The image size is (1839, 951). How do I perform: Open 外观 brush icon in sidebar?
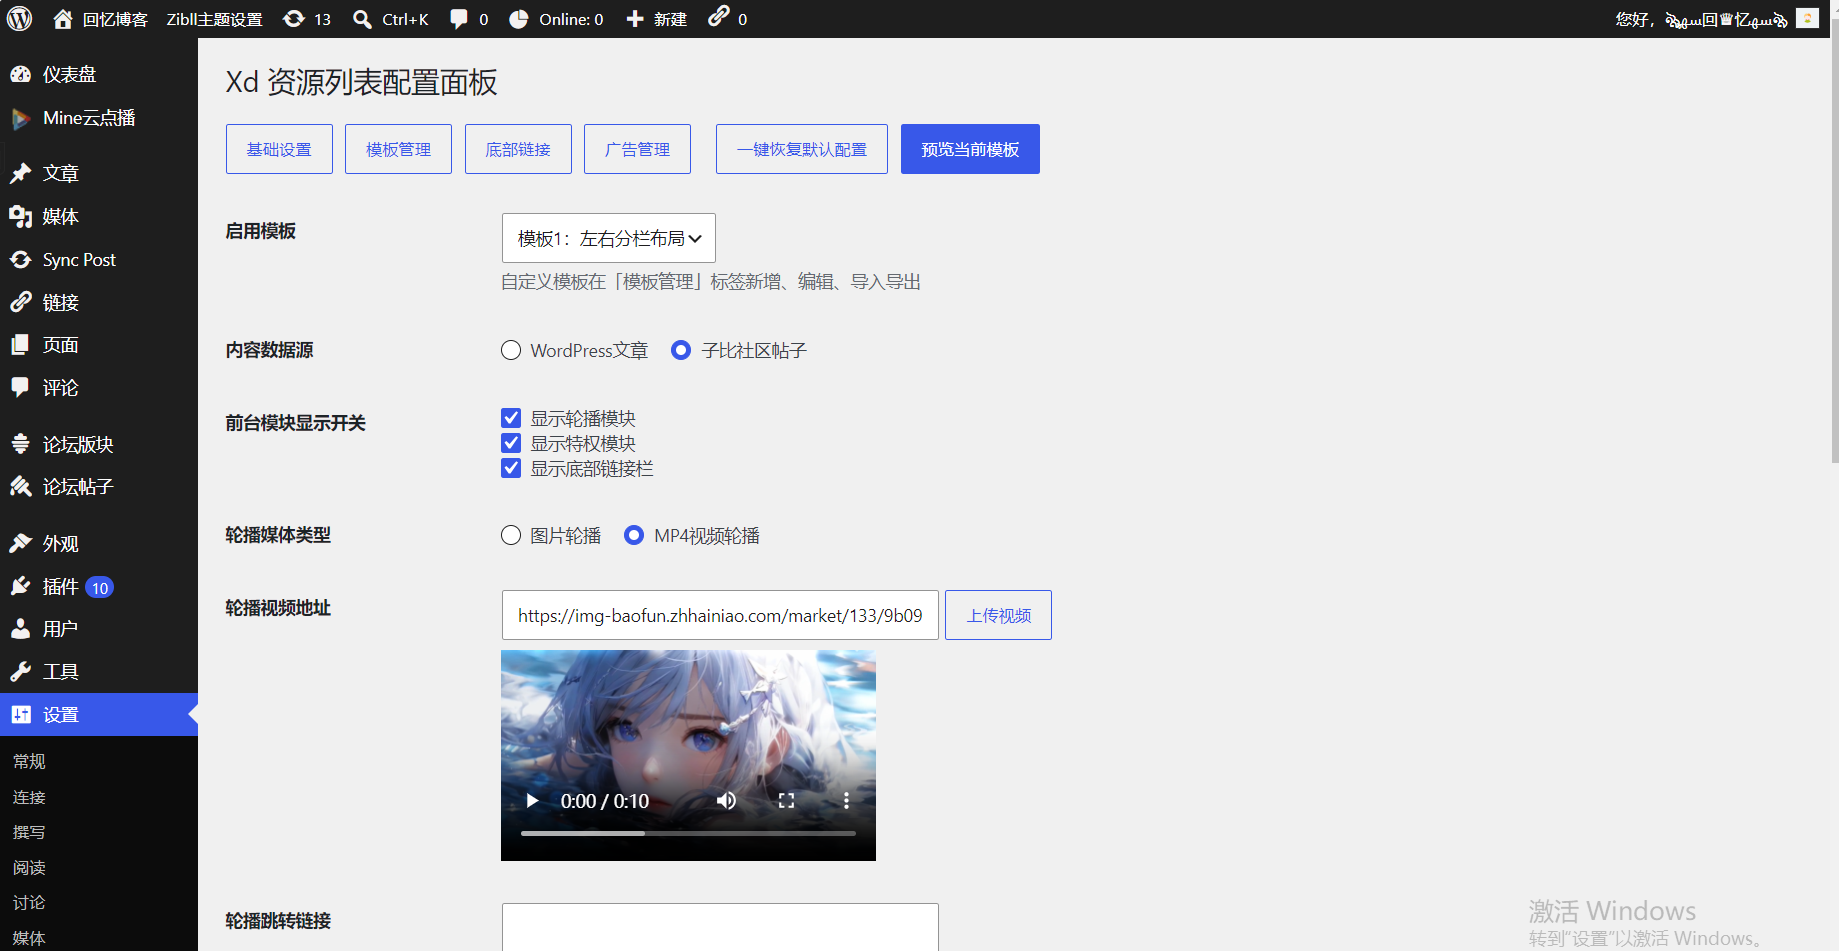[20, 543]
